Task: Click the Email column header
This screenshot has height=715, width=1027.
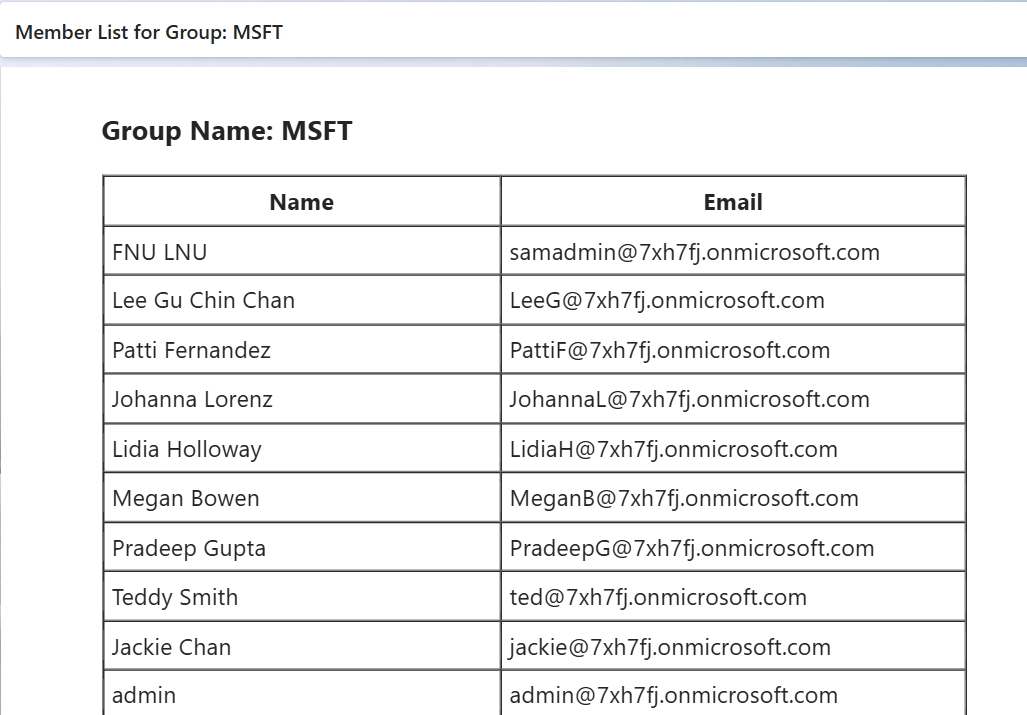Action: point(733,202)
